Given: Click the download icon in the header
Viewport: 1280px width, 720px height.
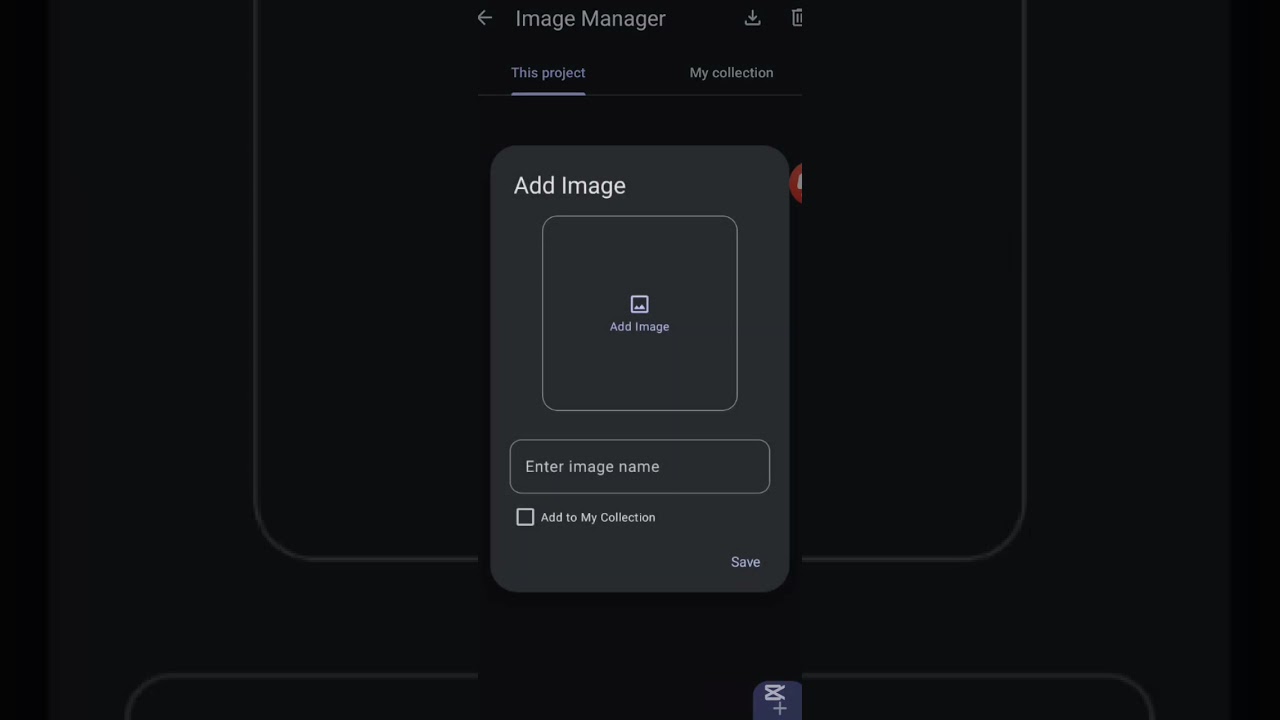Looking at the screenshot, I should pos(753,18).
